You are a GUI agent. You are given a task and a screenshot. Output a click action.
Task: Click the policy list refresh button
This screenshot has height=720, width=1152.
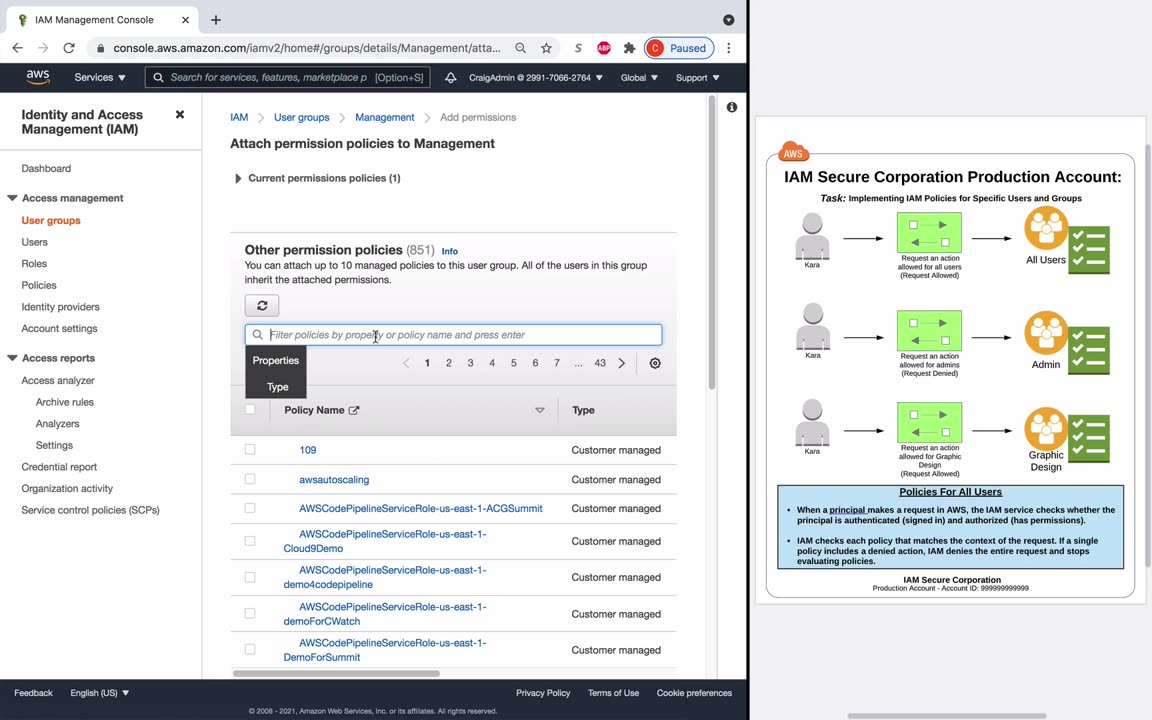pyautogui.click(x=262, y=306)
